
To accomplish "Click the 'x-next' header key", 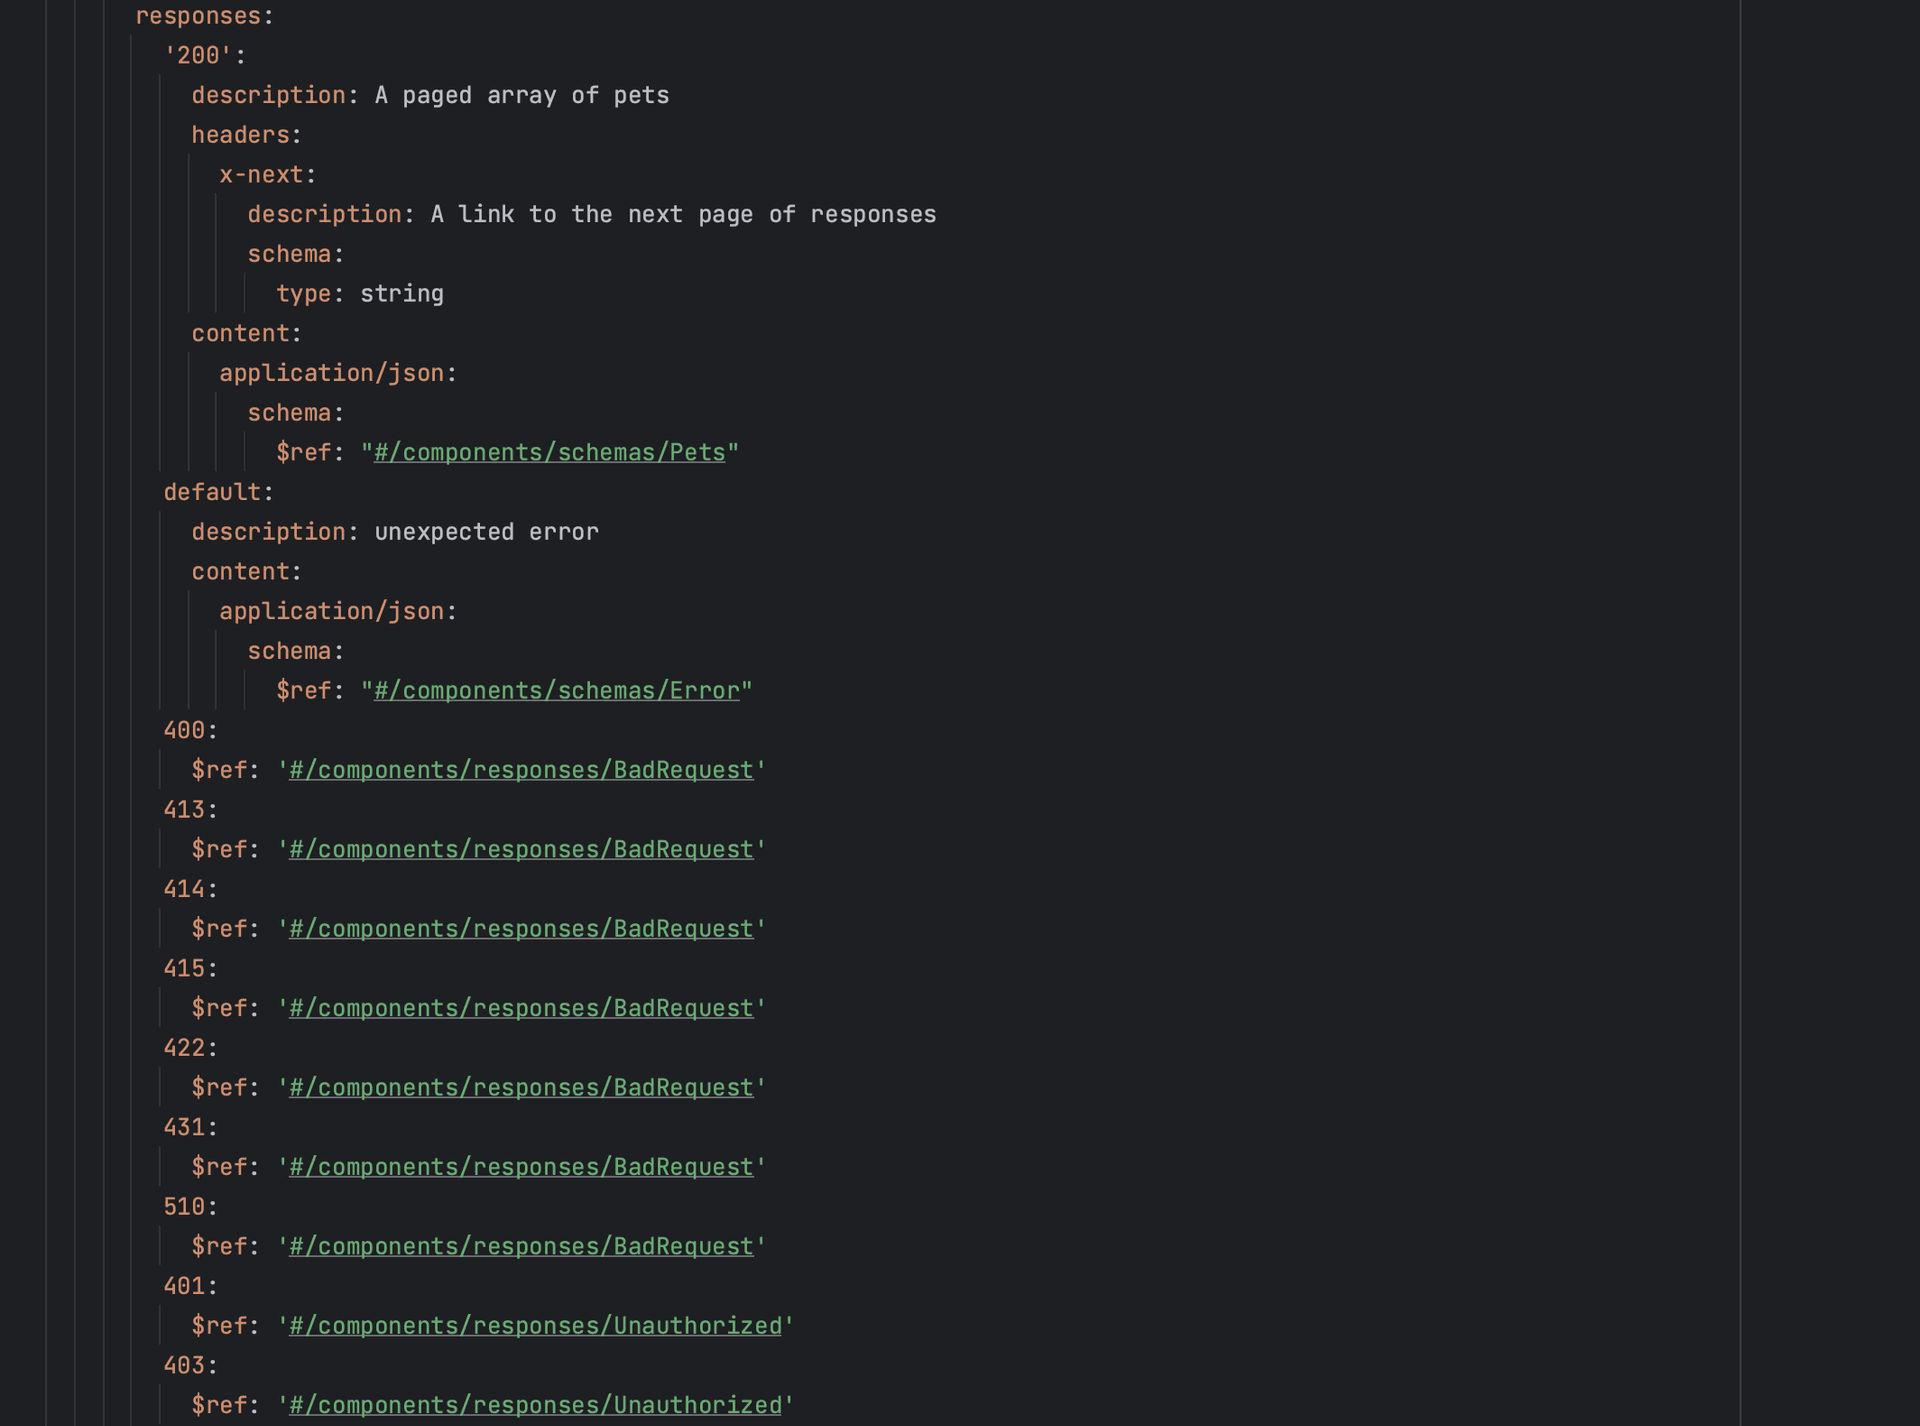I will (x=261, y=175).
